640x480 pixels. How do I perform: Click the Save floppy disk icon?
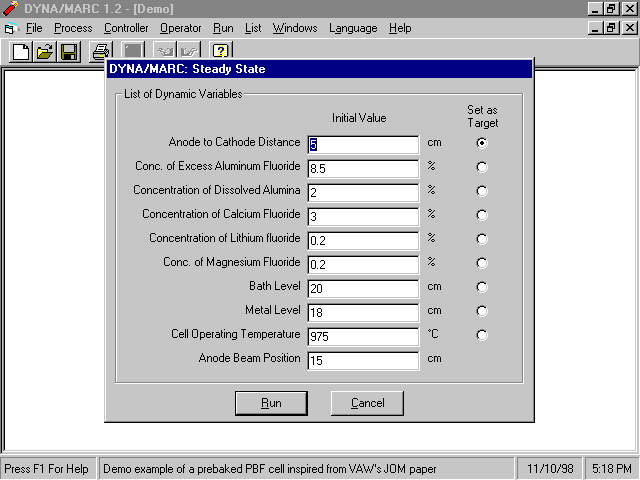coord(69,52)
